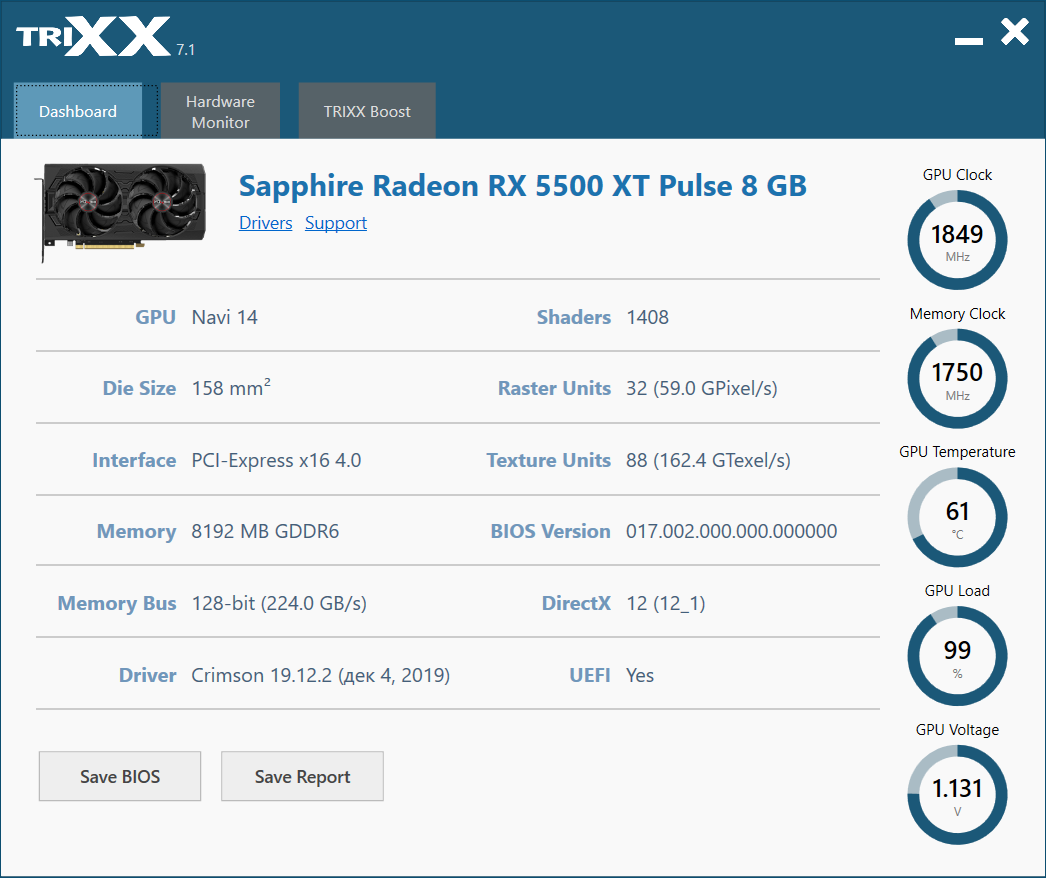Open the Hardware Monitor tab
The height and width of the screenshot is (878, 1046).
click(x=220, y=111)
